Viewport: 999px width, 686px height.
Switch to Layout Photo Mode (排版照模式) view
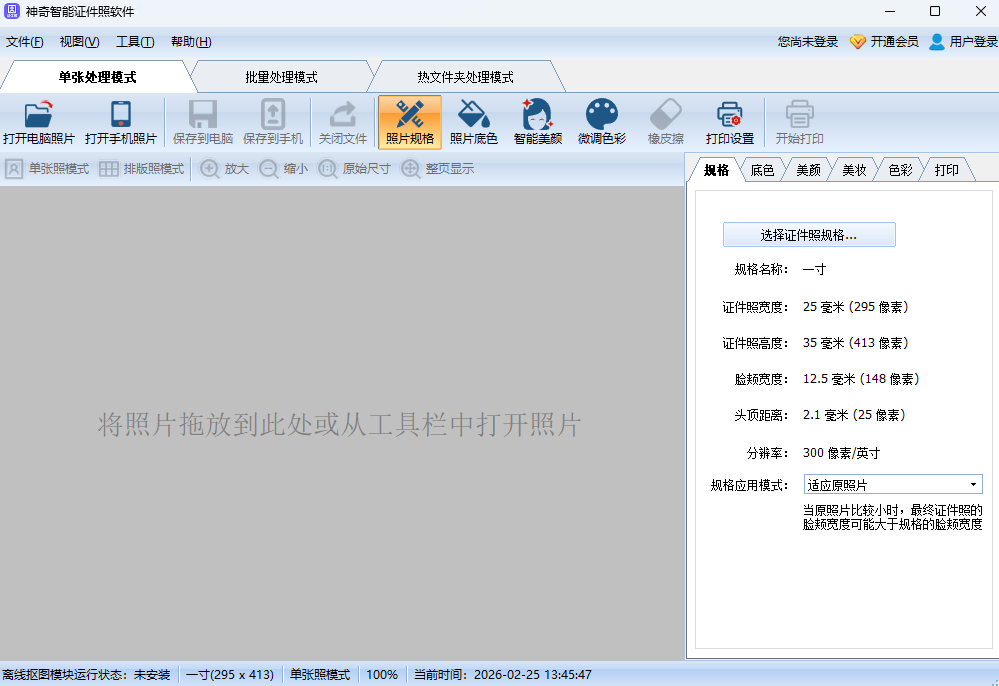(142, 169)
